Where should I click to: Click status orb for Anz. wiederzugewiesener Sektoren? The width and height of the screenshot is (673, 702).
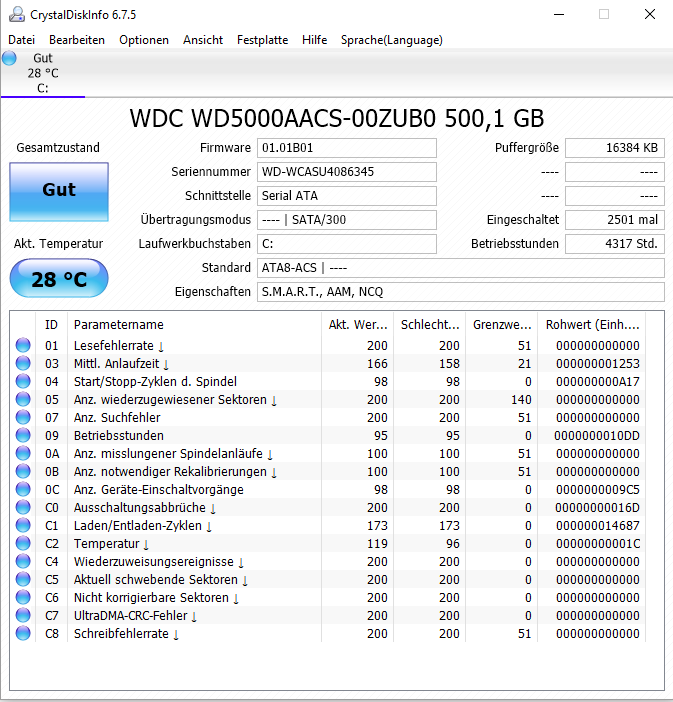pos(23,399)
